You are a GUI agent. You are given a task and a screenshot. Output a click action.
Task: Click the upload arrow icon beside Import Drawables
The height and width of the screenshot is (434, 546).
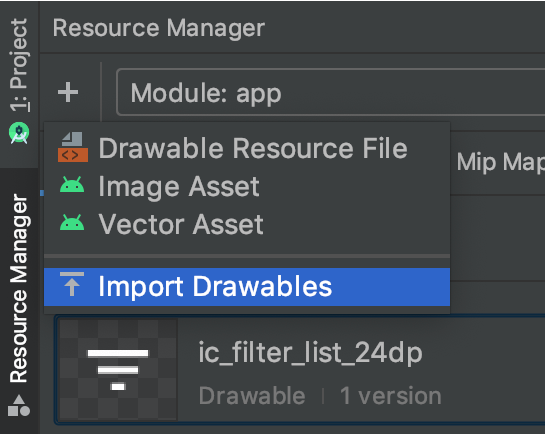click(x=72, y=284)
